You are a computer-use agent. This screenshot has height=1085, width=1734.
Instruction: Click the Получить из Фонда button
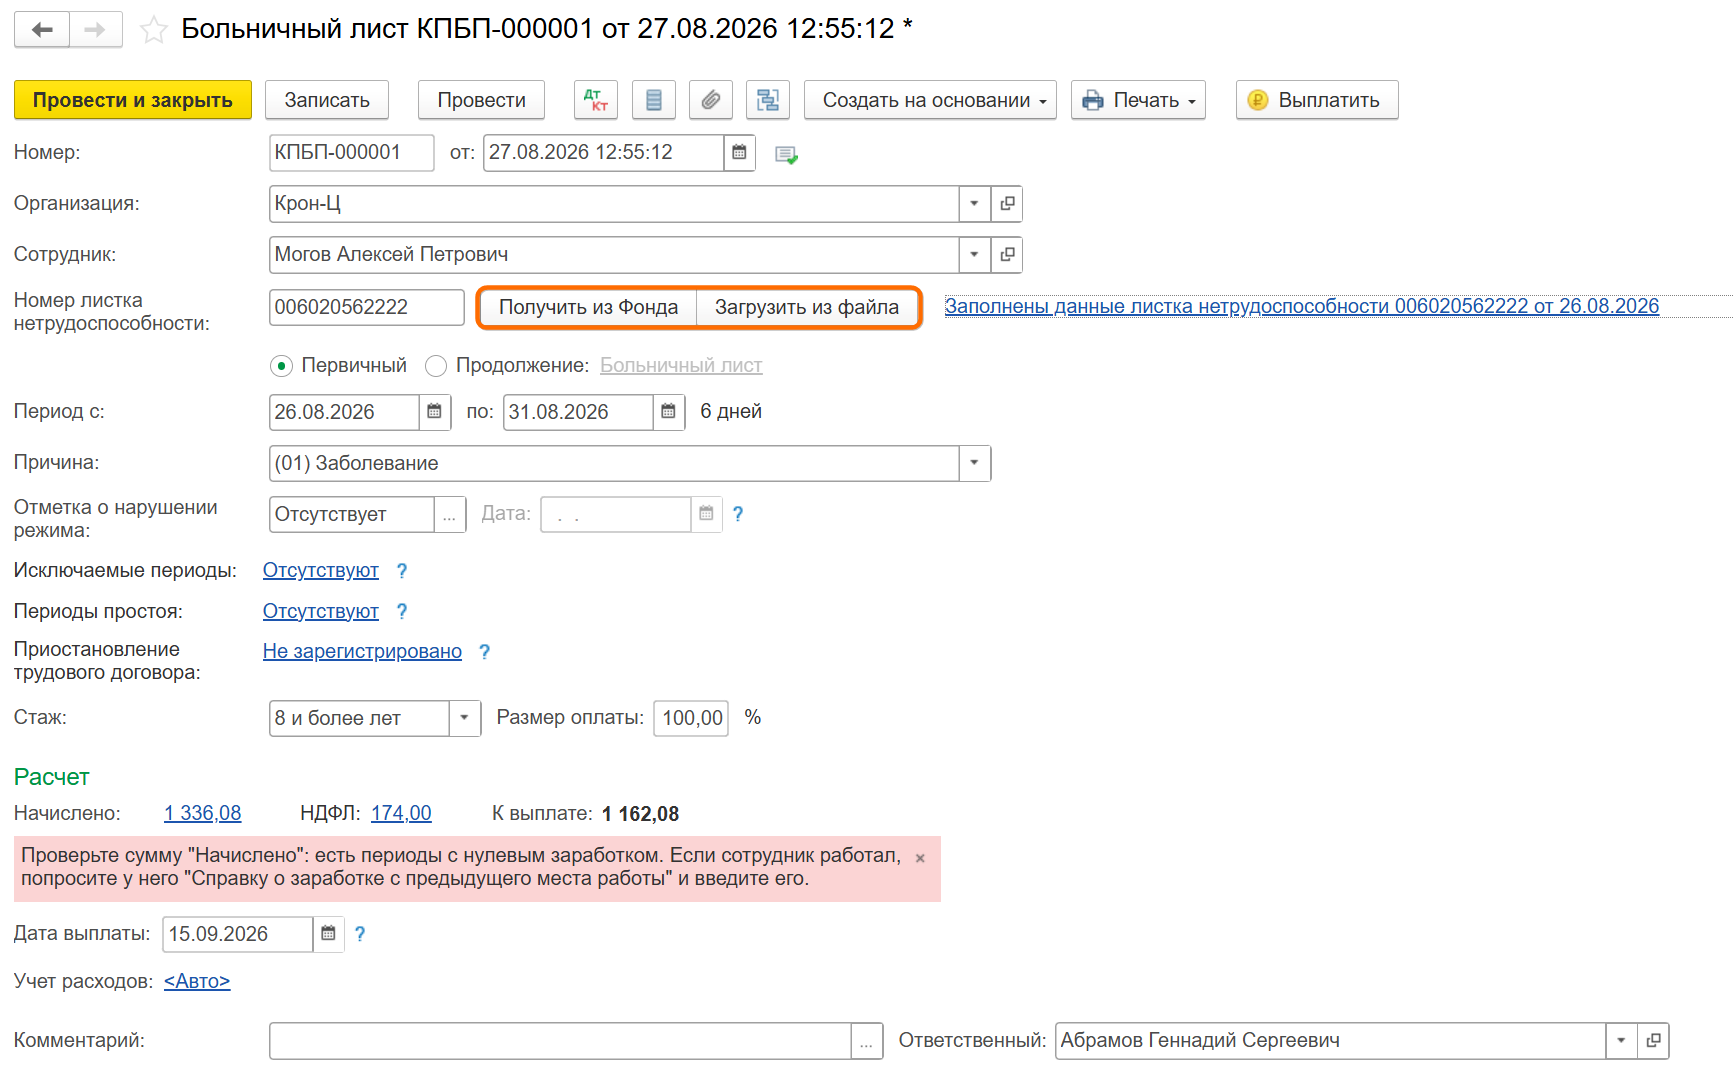click(x=588, y=308)
